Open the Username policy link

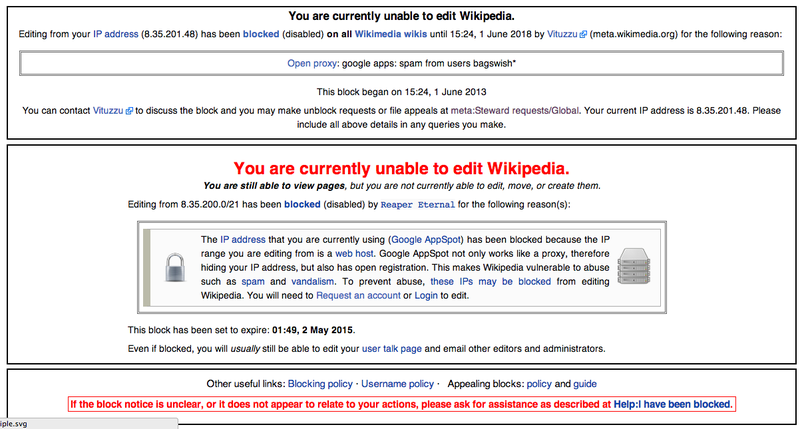click(x=397, y=384)
